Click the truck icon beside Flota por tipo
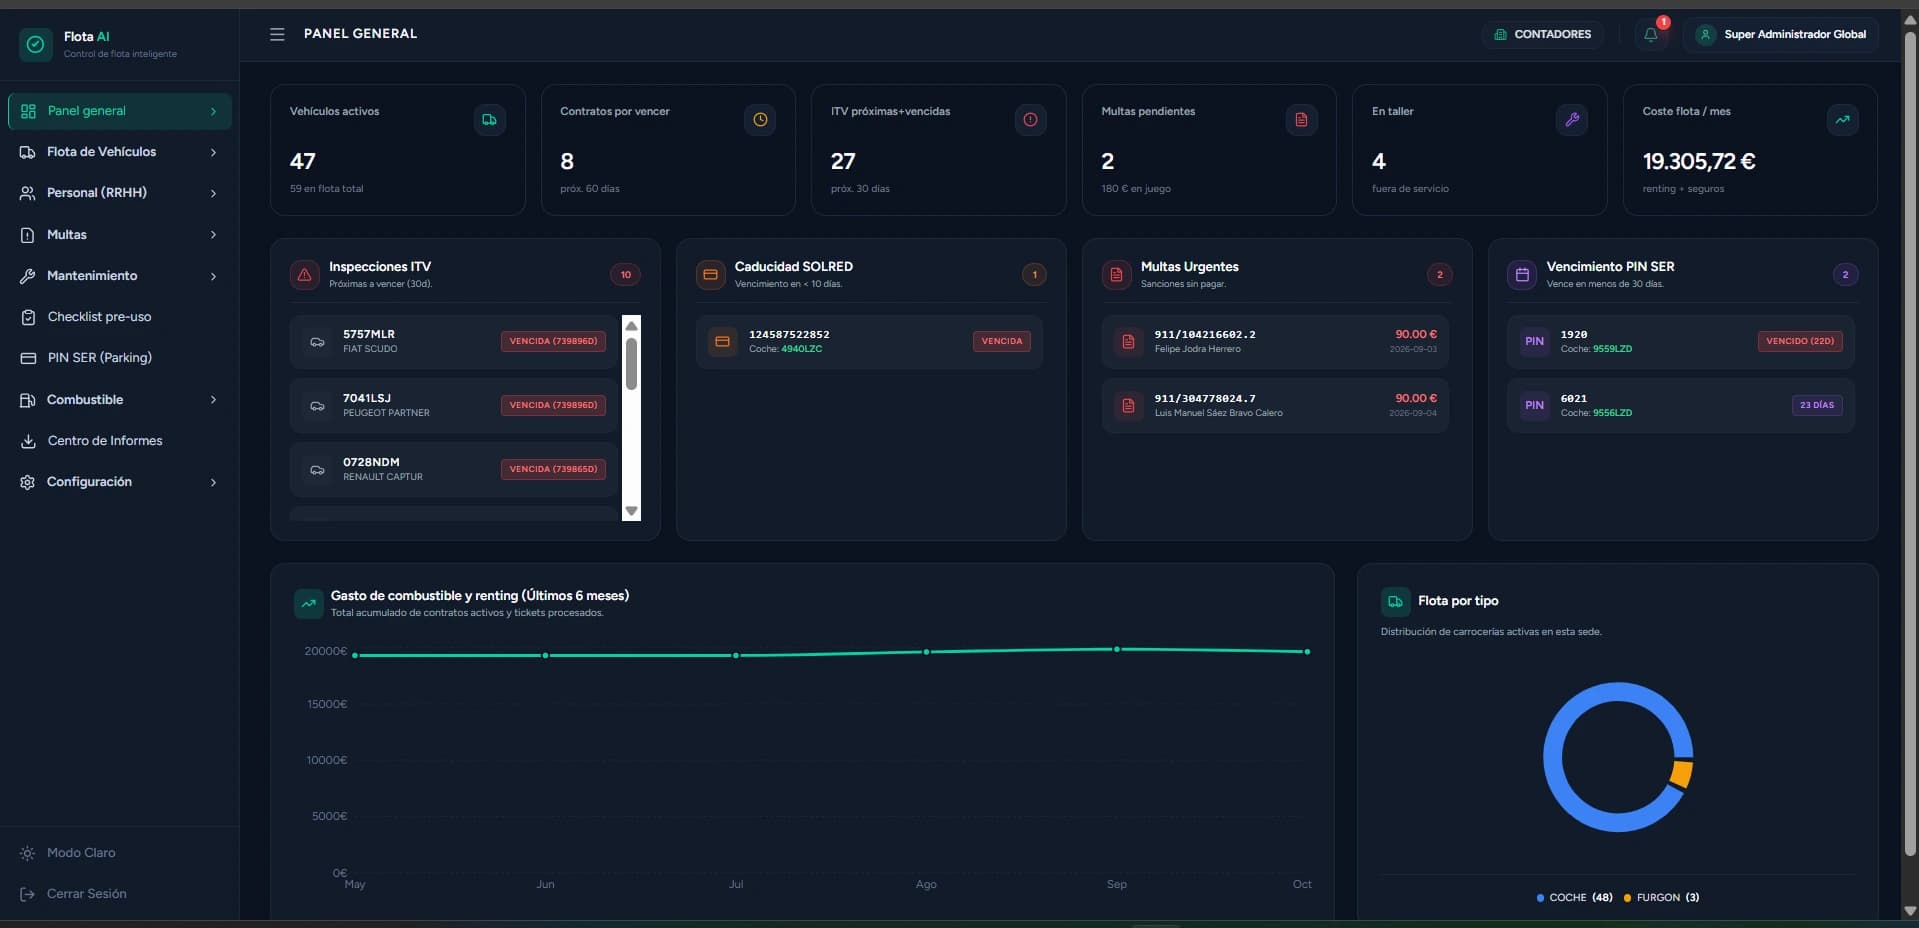 1395,601
